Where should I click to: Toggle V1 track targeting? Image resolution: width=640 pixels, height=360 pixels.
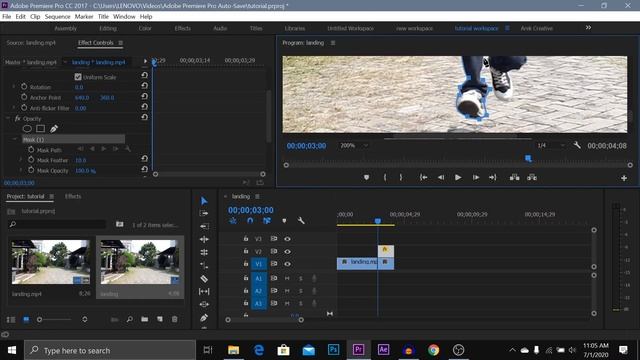(x=258, y=264)
